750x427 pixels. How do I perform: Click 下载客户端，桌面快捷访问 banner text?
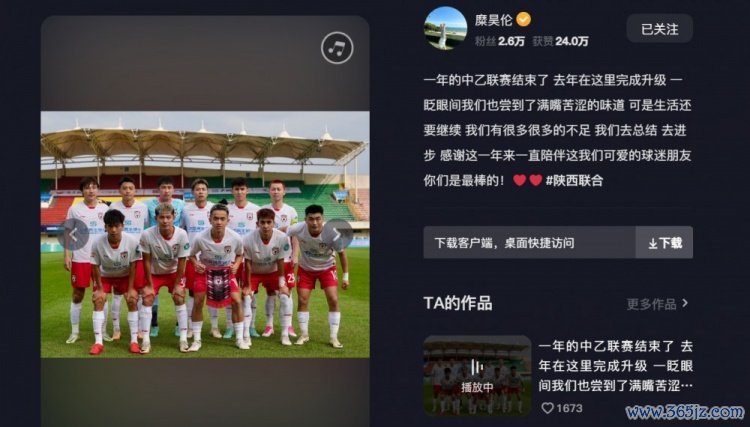[x=504, y=243]
